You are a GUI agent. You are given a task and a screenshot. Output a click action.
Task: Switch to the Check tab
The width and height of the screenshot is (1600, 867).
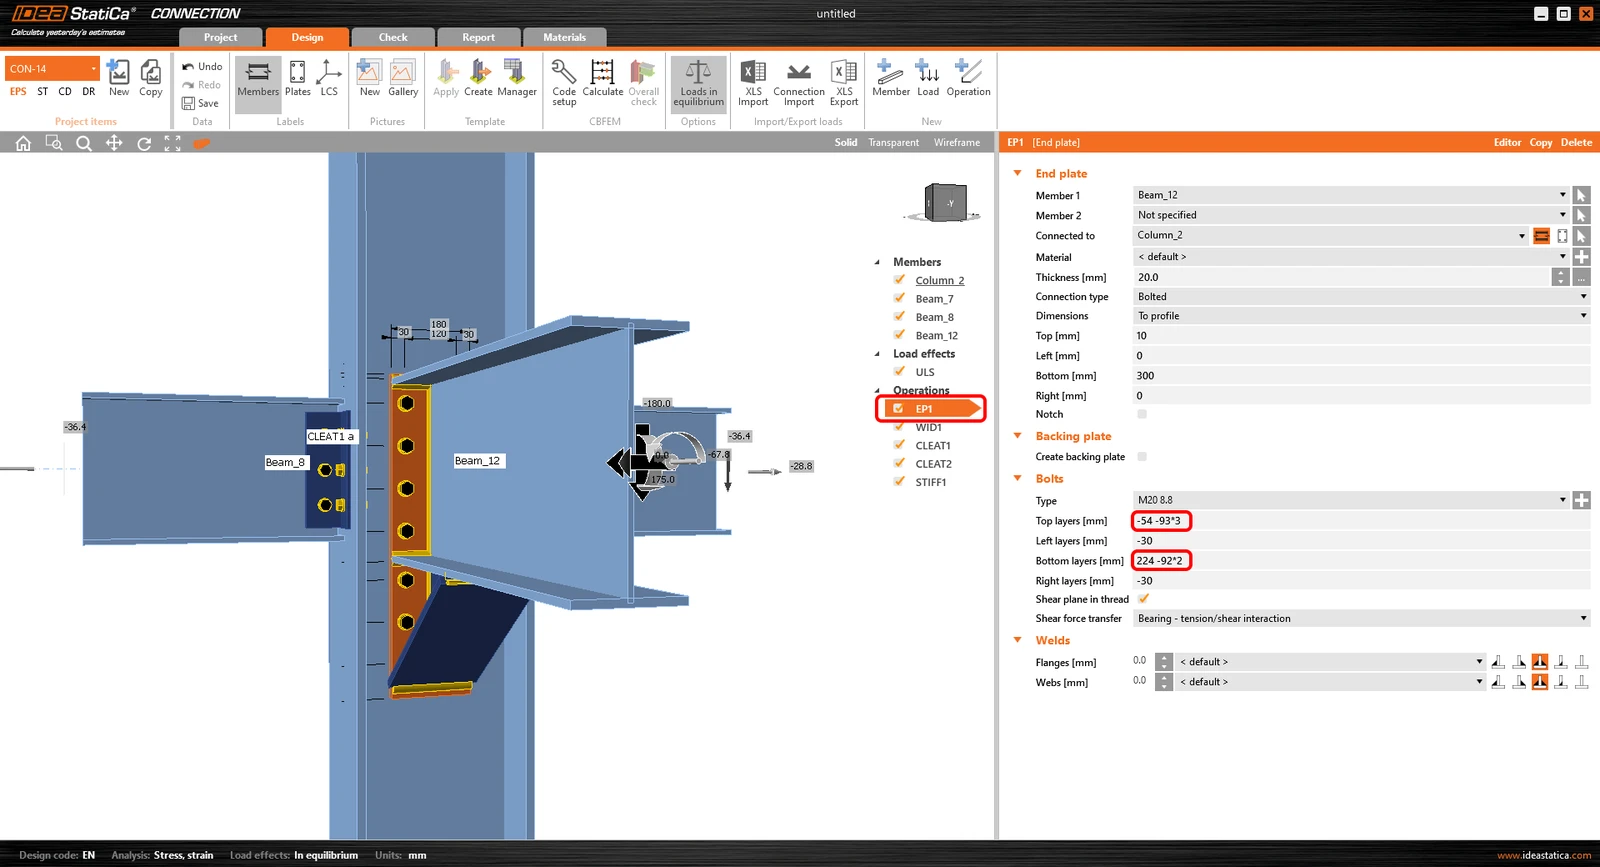coord(393,37)
